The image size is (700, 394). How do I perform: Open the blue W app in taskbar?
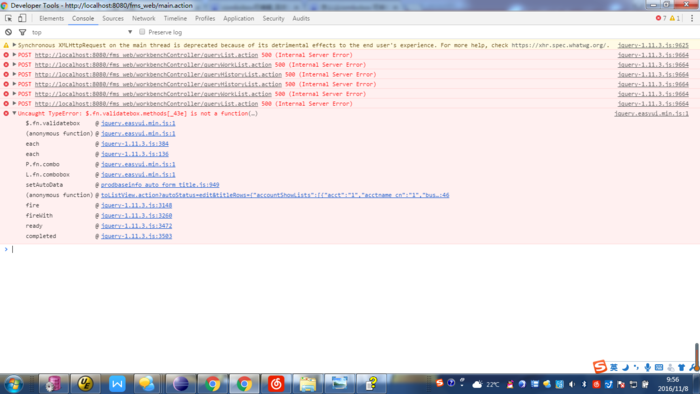point(117,384)
